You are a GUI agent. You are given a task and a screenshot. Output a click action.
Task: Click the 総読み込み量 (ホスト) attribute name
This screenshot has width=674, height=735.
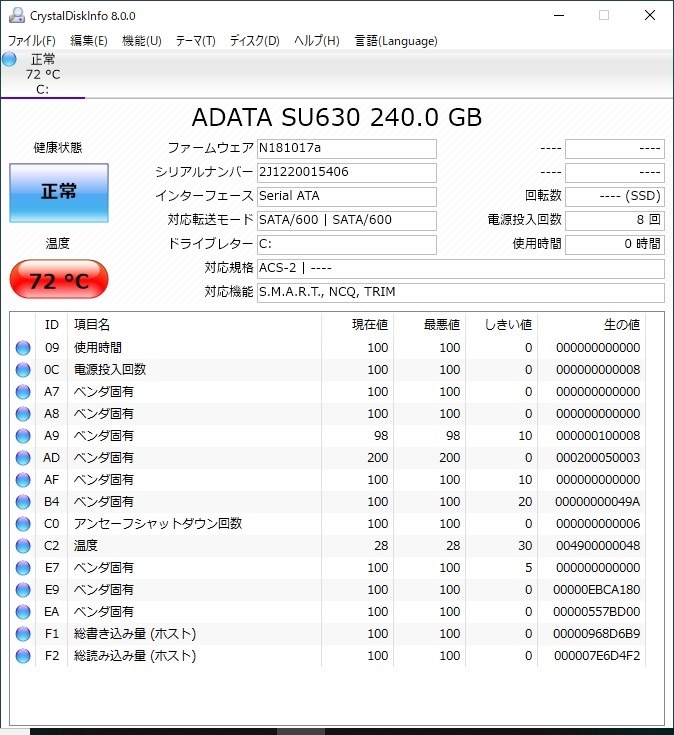click(135, 656)
